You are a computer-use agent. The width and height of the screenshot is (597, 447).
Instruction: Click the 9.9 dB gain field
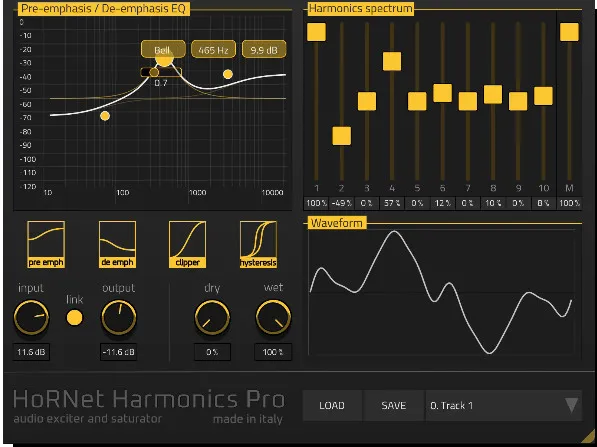[x=264, y=49]
